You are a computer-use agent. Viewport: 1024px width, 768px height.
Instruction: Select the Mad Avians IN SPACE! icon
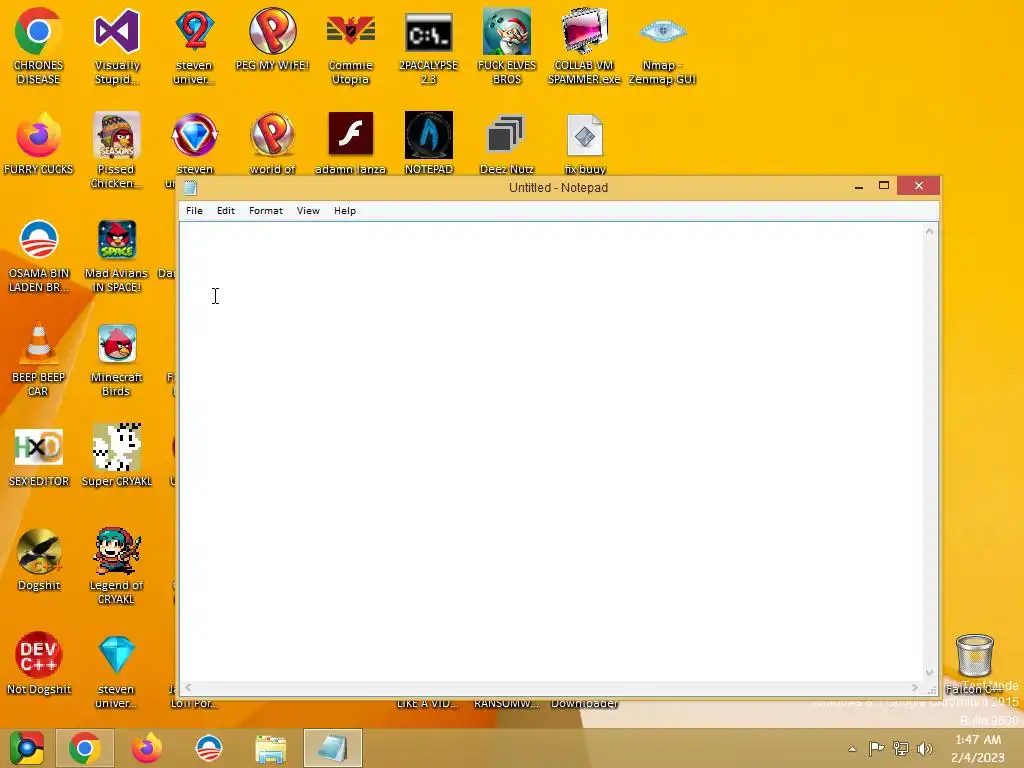pyautogui.click(x=116, y=255)
